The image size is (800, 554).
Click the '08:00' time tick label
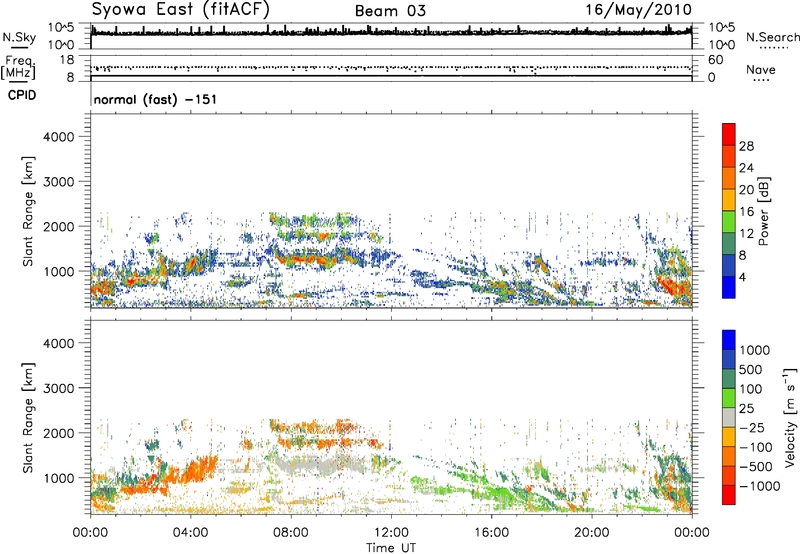290,533
